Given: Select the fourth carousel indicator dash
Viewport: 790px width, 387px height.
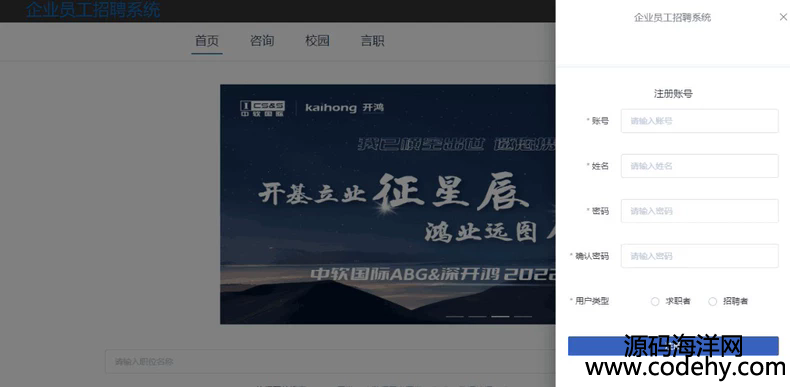Looking at the screenshot, I should [523, 316].
